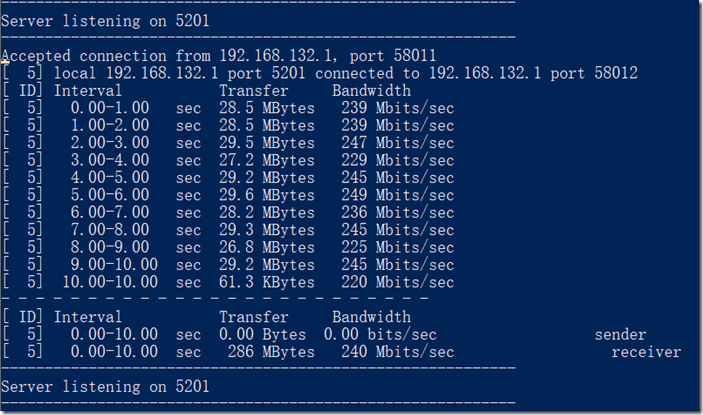The image size is (703, 415).
Task: Click the 26.8 MBytes transfer value
Action: point(266,248)
